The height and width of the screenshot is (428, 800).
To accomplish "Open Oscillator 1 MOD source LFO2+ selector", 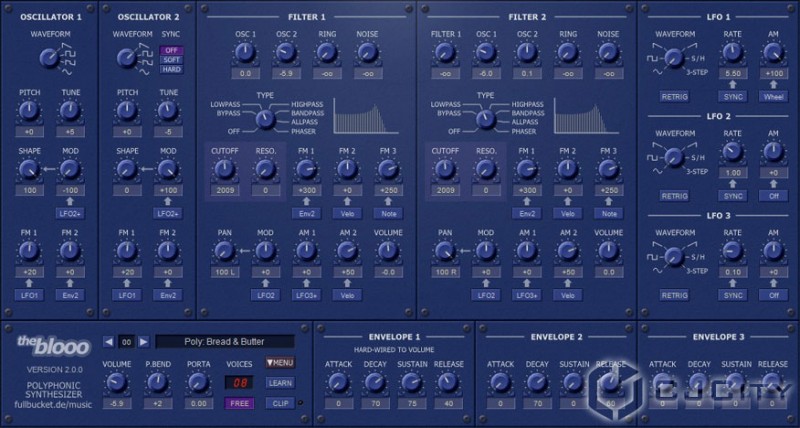I will point(70,213).
